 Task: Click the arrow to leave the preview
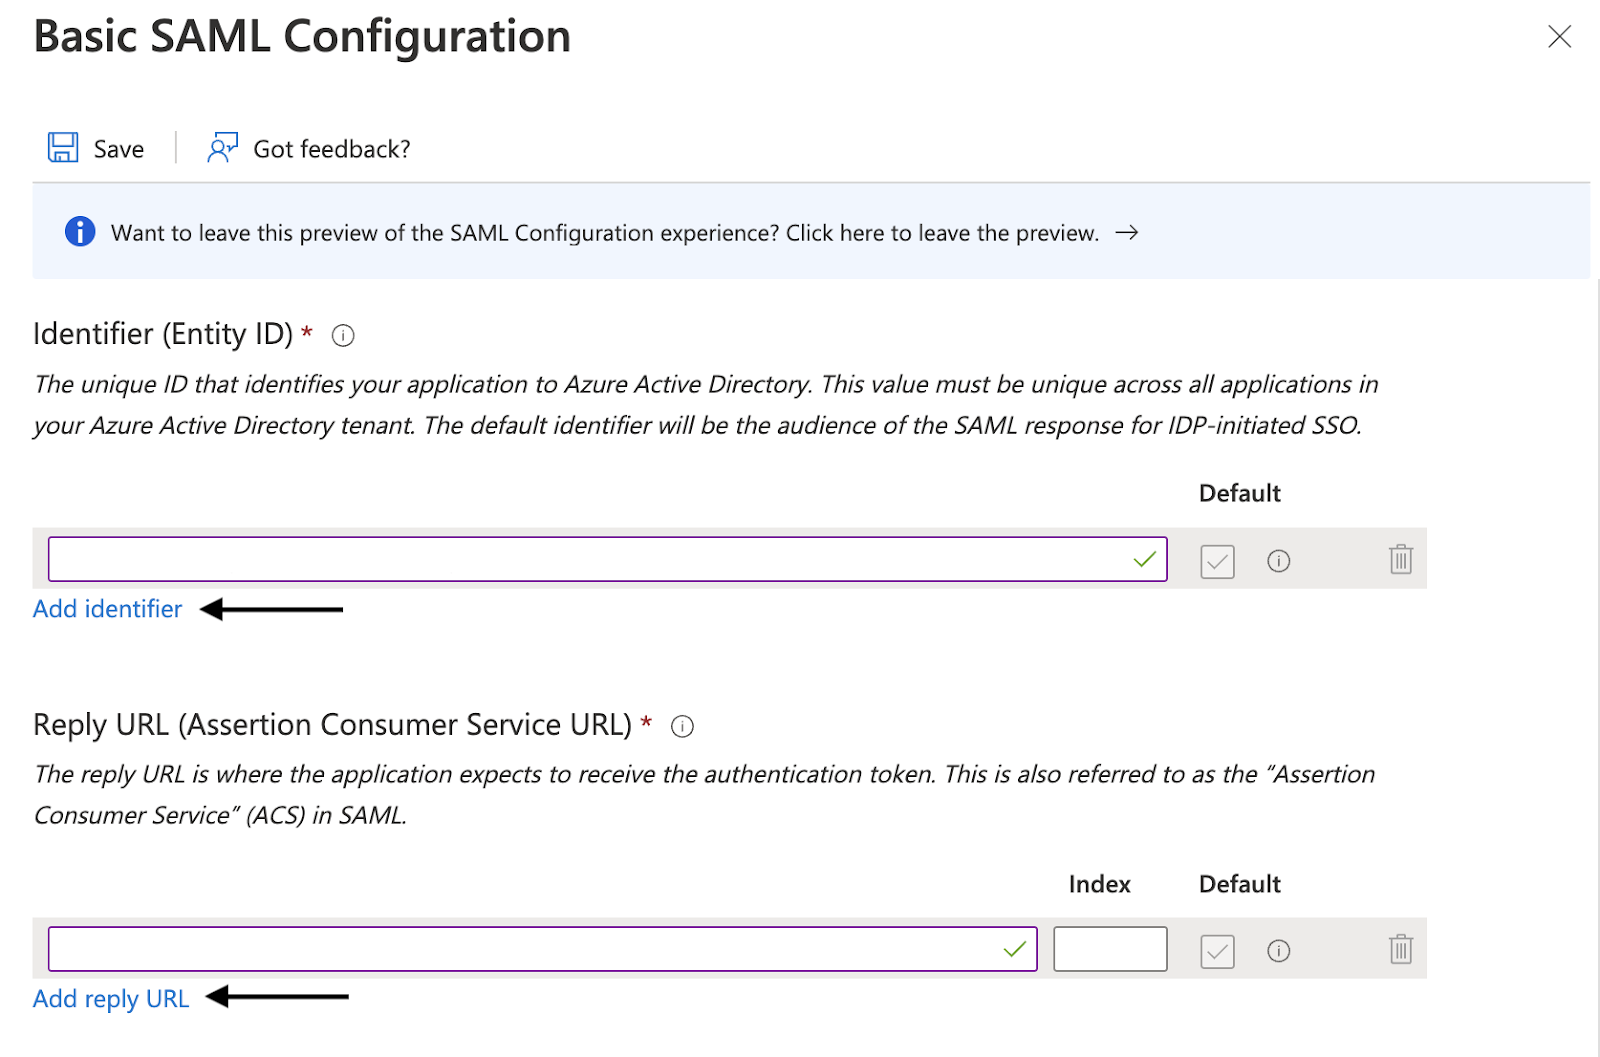pos(1127,232)
